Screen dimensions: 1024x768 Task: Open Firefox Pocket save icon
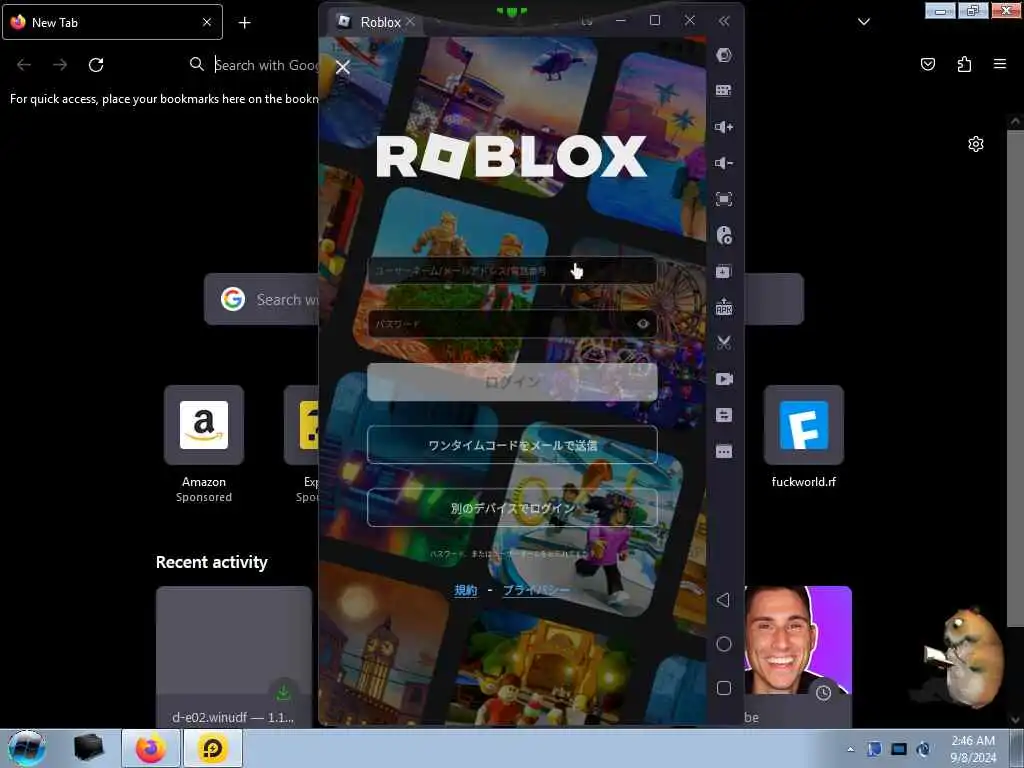(x=927, y=64)
